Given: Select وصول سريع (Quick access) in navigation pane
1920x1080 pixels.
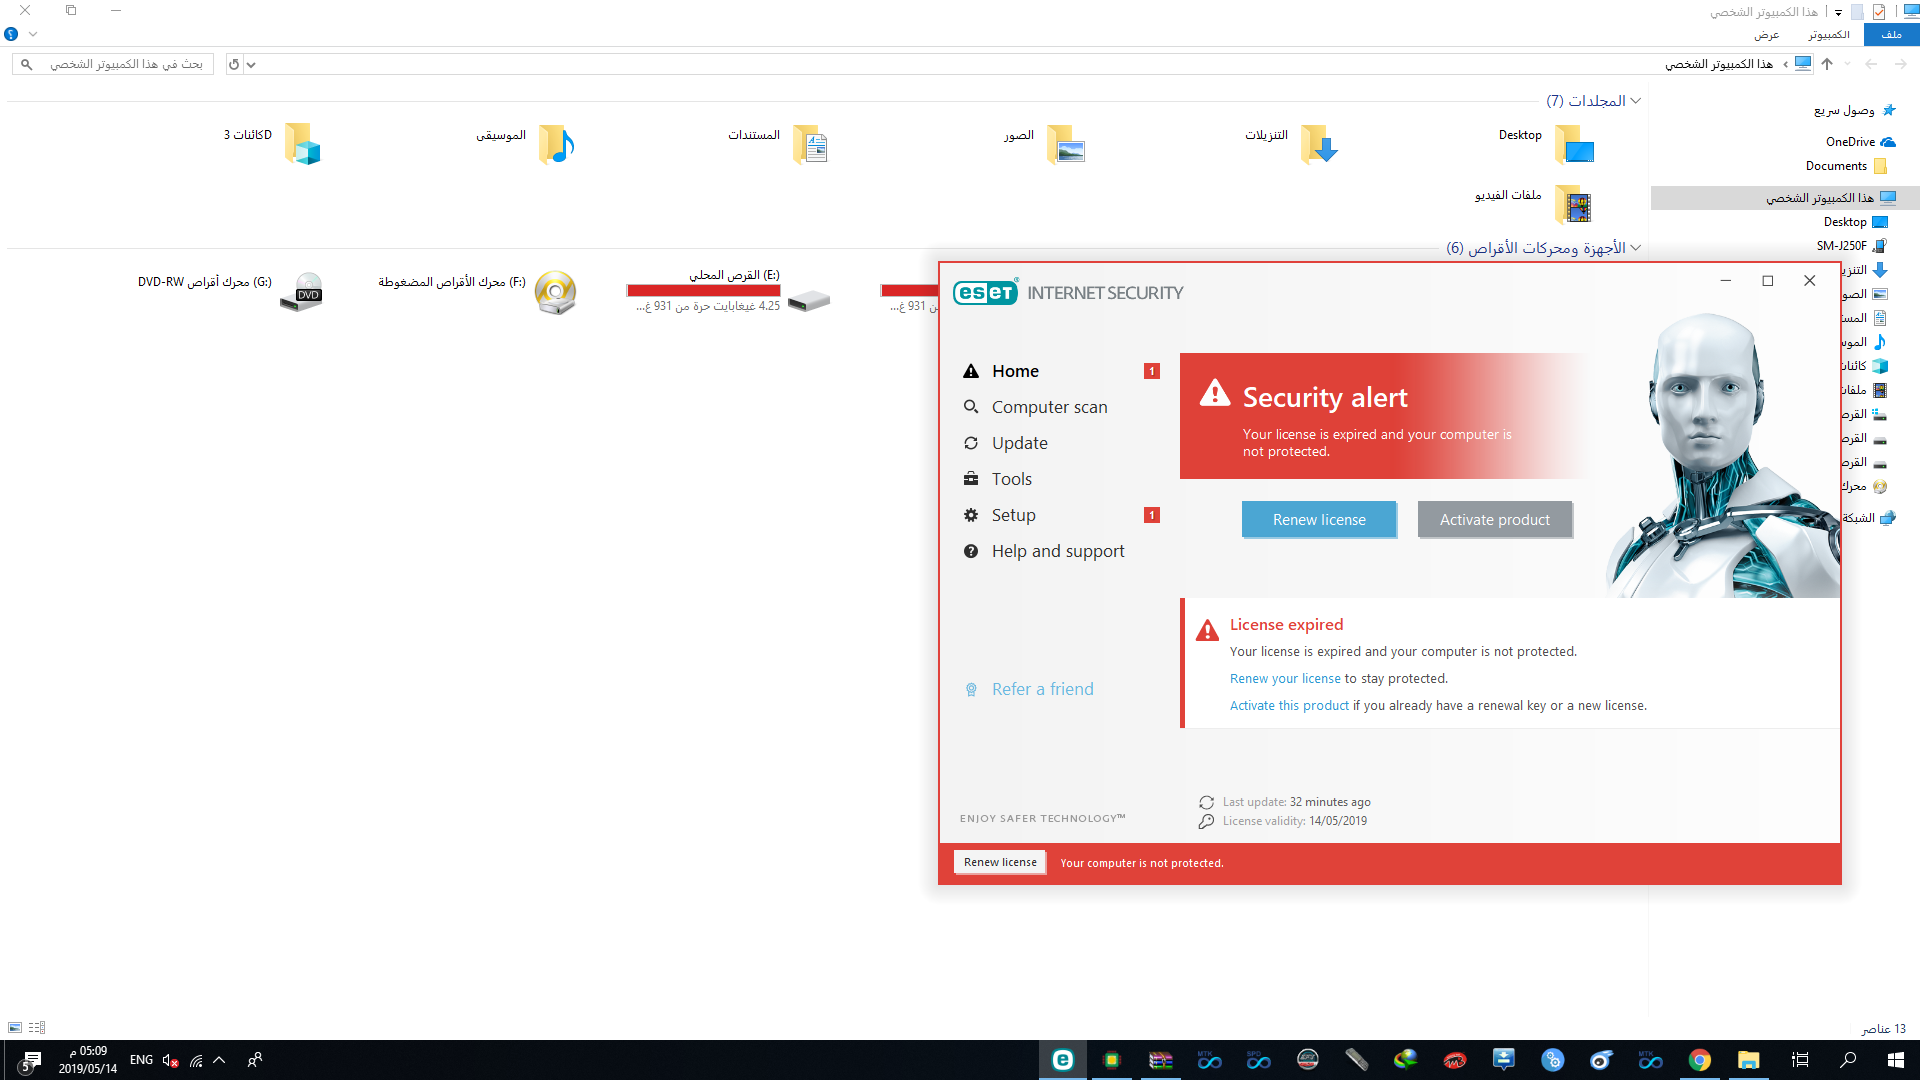Looking at the screenshot, I should click(x=1855, y=110).
